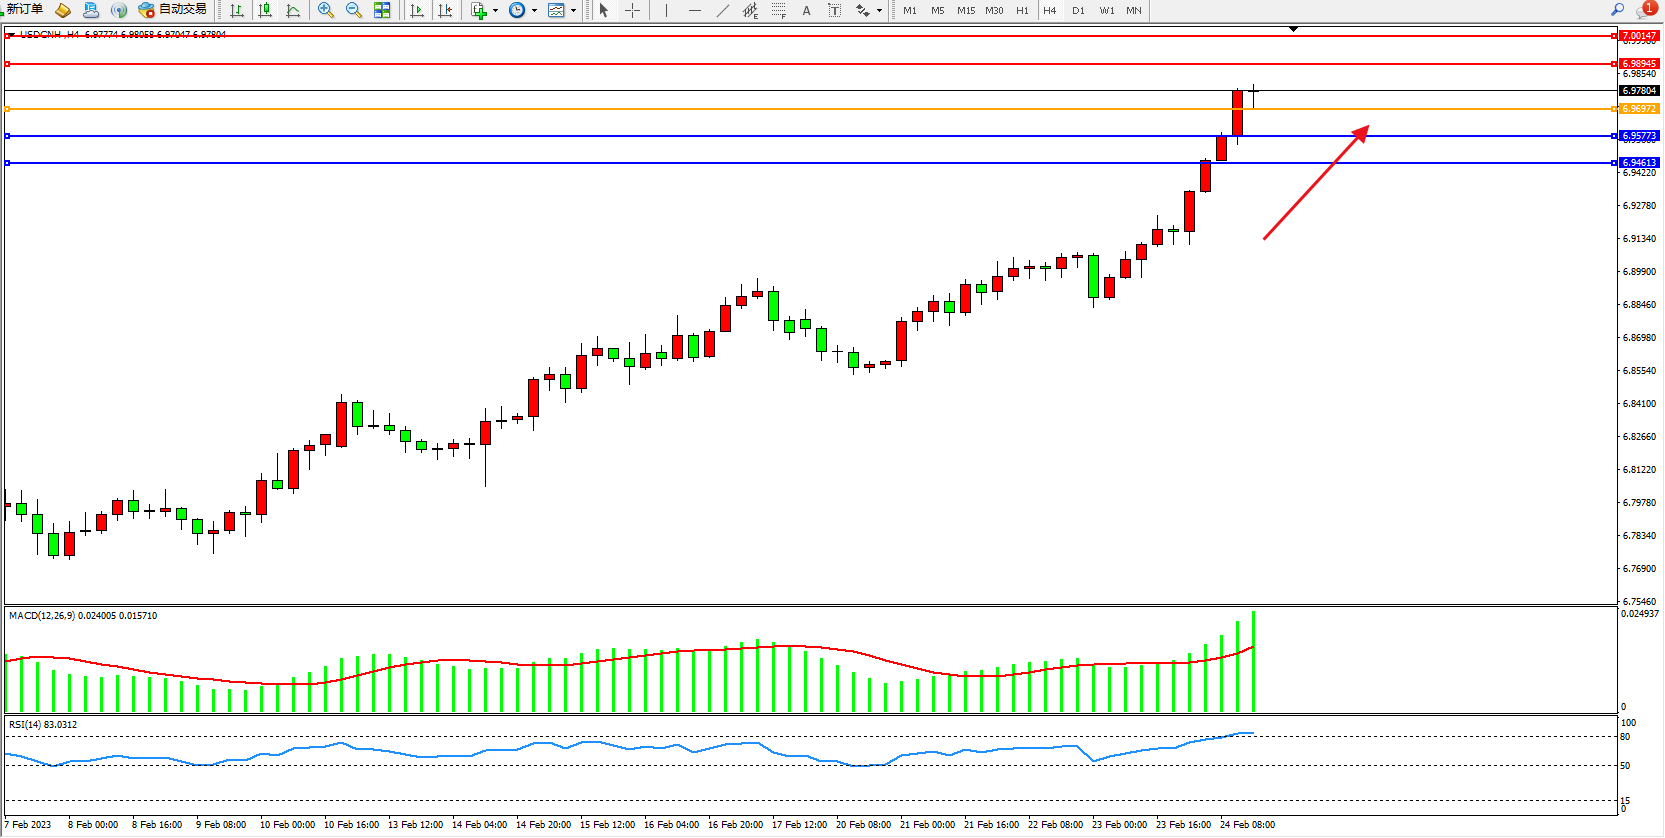Open the indicators list dropdown arrow
Screen dimensions: 1665x838
[x=495, y=11]
